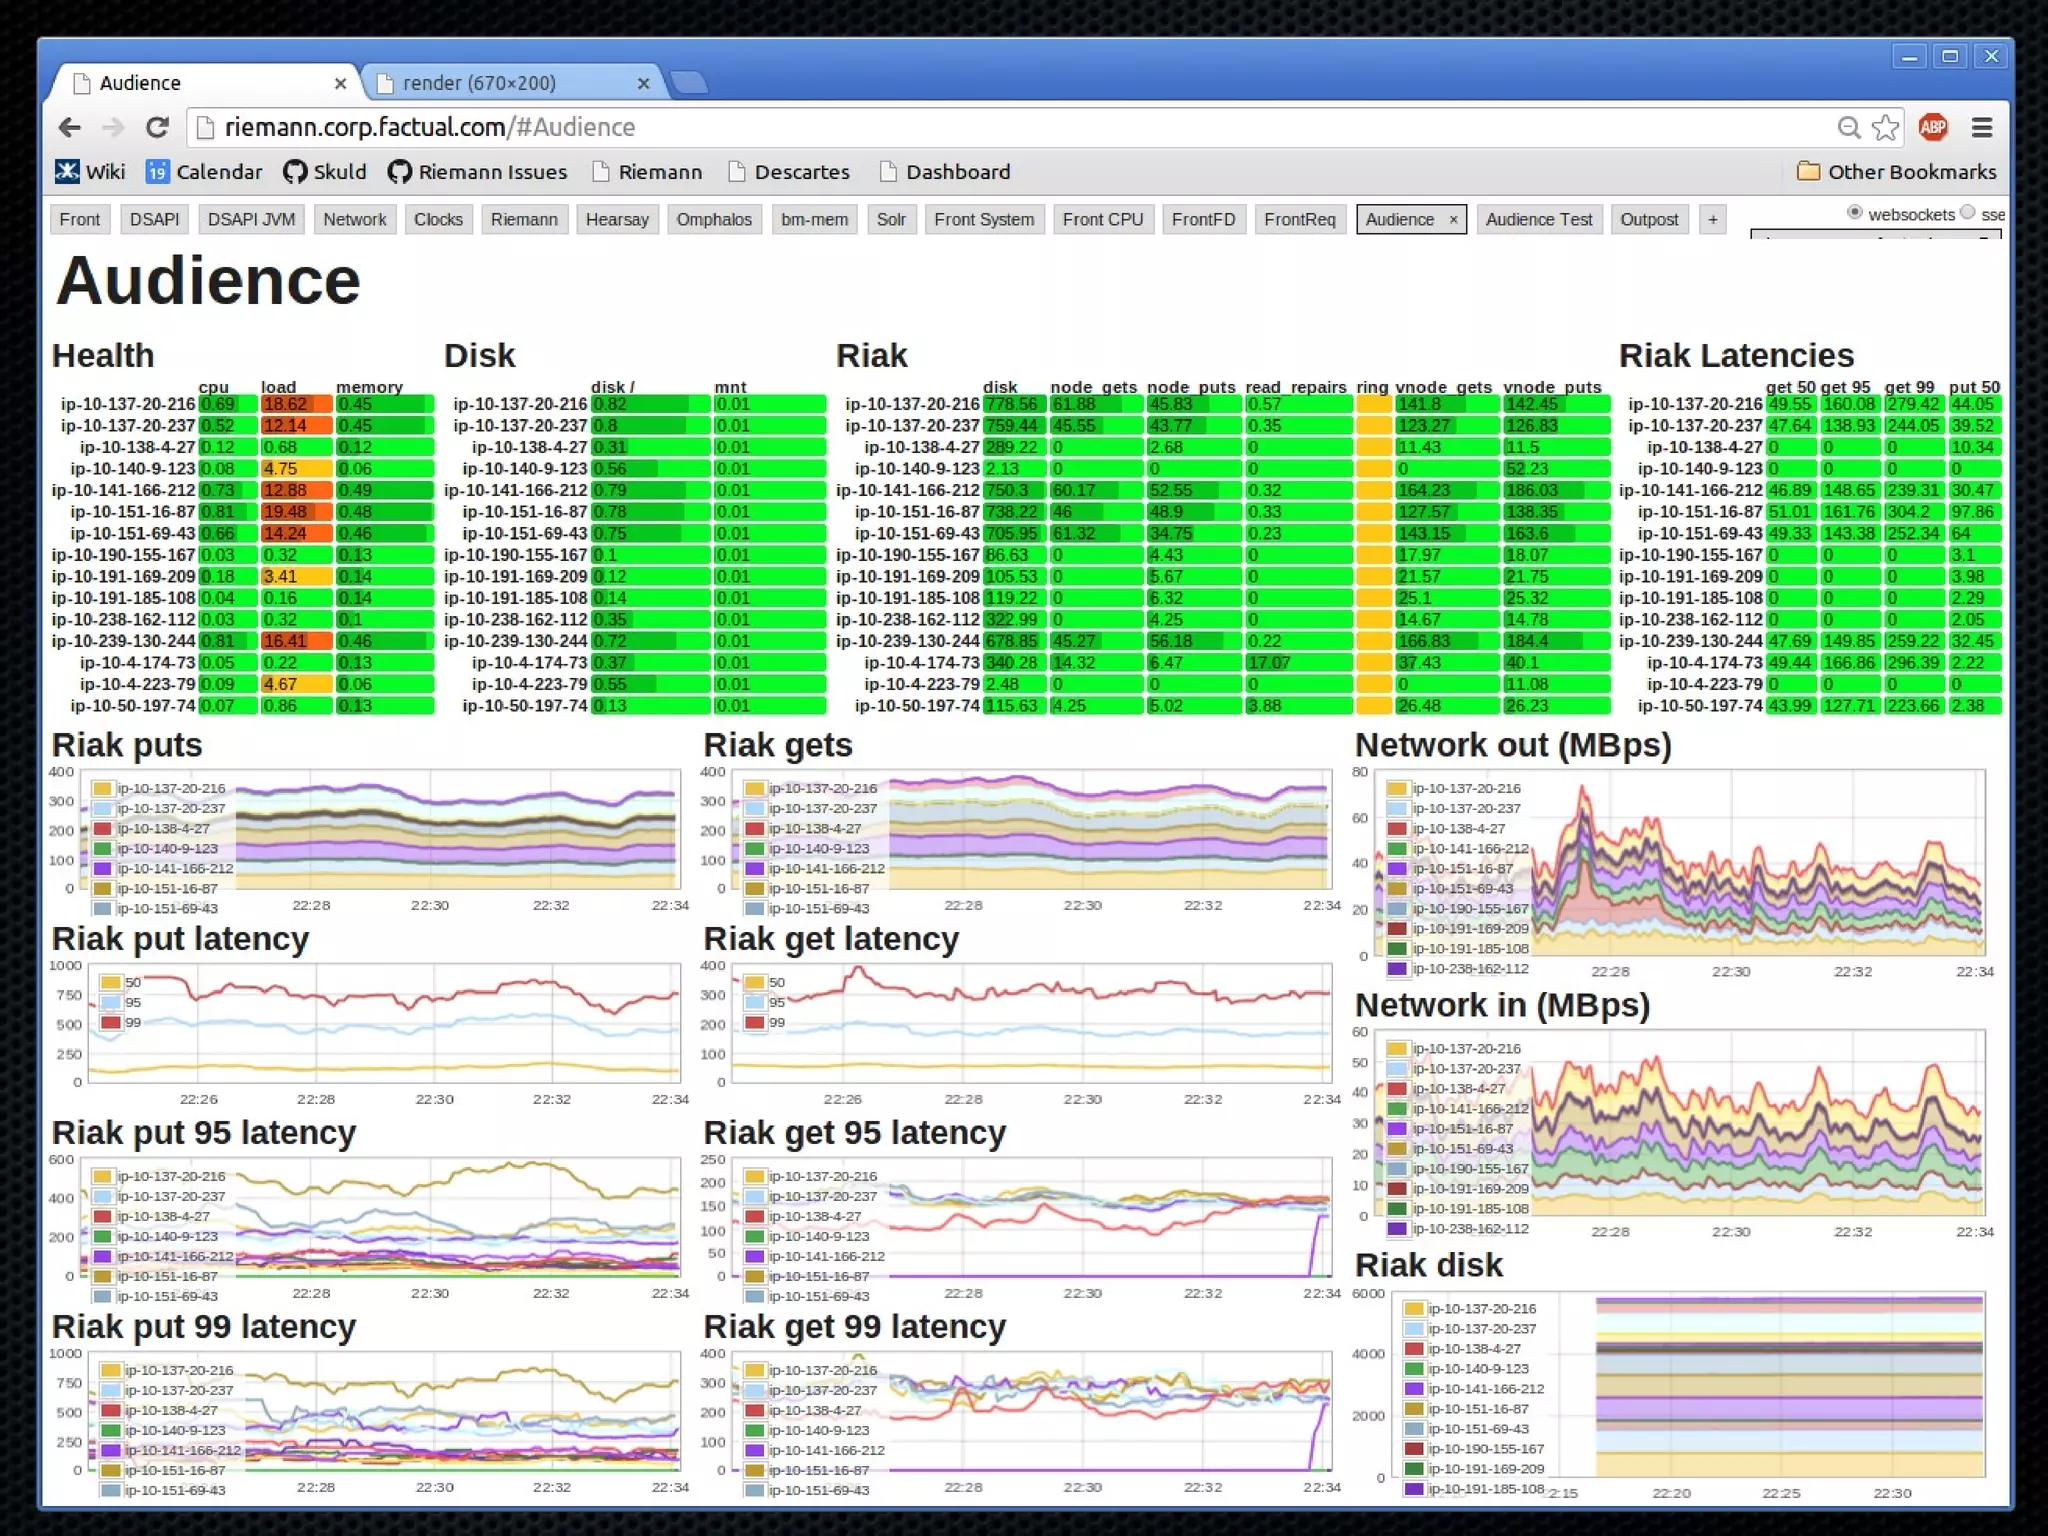Open the Audience Test workspace
Image resolution: width=2048 pixels, height=1536 pixels.
(1538, 220)
